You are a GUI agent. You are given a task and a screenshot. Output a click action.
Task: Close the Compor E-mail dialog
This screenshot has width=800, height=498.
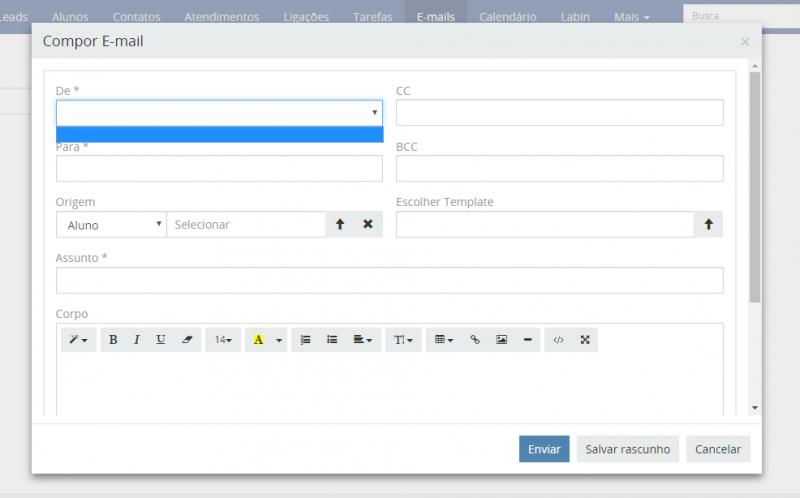pos(745,42)
